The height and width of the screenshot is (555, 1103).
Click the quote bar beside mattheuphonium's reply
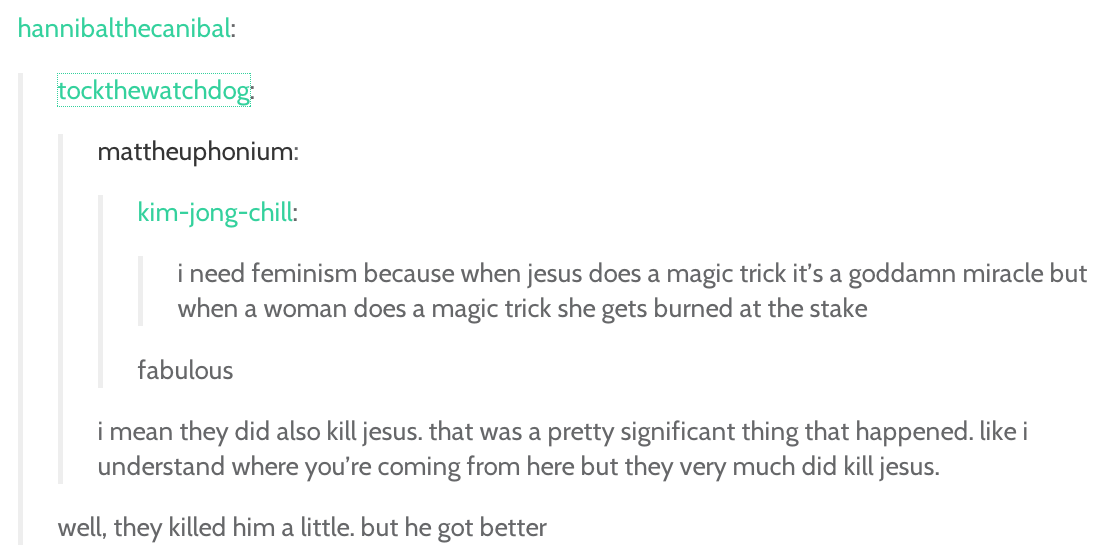(60, 309)
